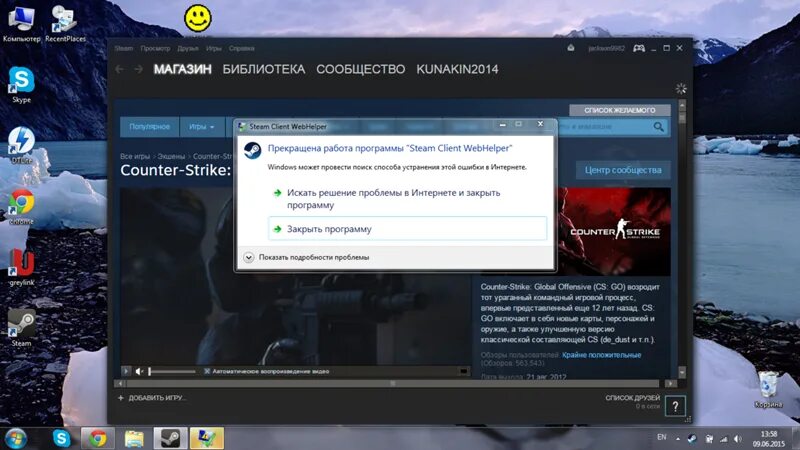Open the taskbar clock showing 13:58

pyautogui.click(x=768, y=439)
